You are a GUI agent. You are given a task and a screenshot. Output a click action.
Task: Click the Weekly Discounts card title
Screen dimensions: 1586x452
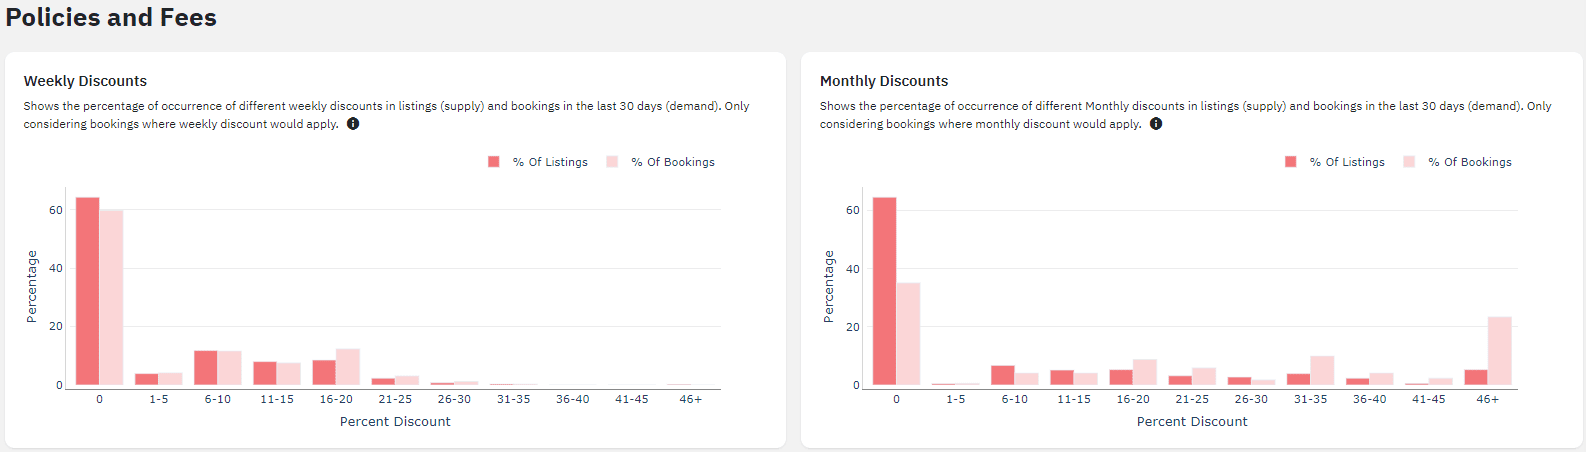point(85,81)
